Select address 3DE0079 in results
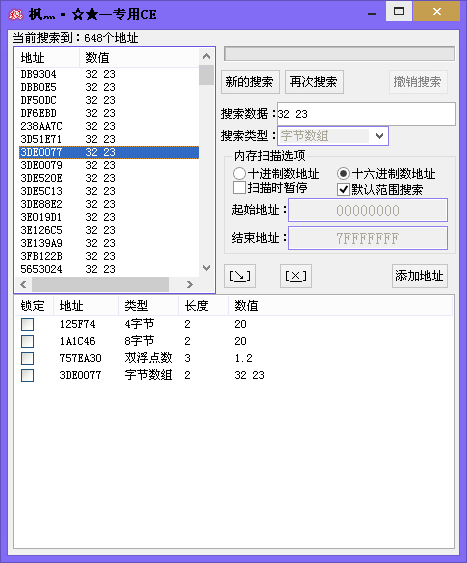Viewport: 467px width, 563px height. pyautogui.click(x=41, y=165)
